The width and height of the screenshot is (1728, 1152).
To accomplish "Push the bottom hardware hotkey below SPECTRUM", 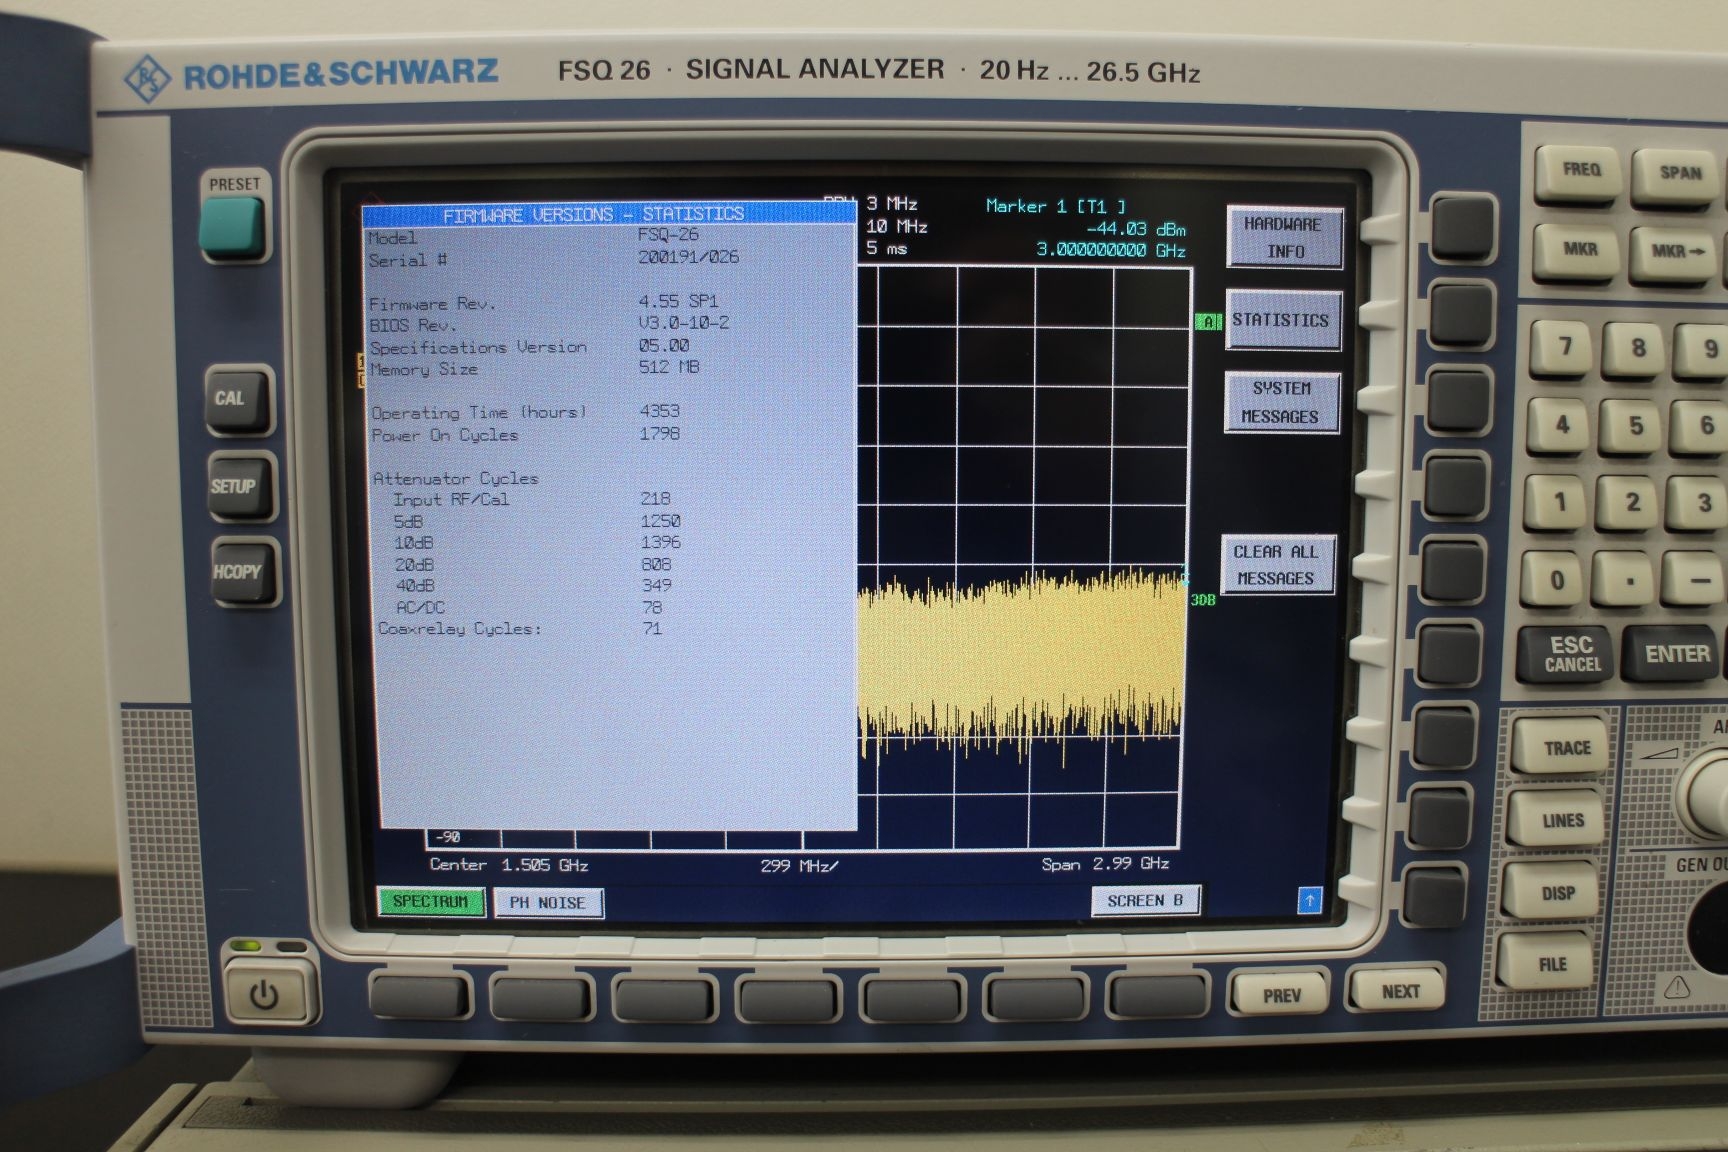I will tap(420, 996).
